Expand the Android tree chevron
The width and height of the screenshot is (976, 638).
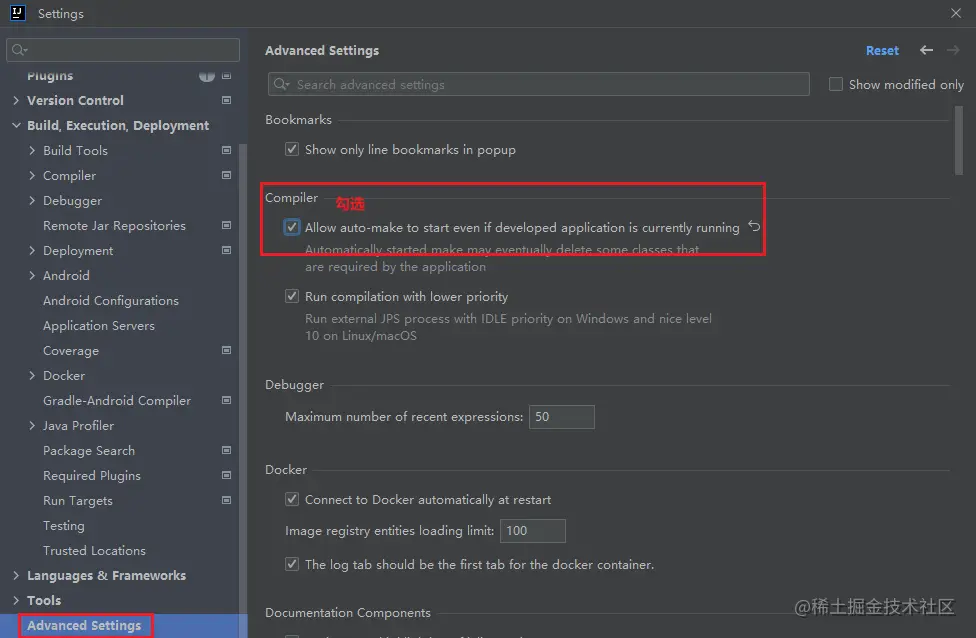click(x=32, y=275)
